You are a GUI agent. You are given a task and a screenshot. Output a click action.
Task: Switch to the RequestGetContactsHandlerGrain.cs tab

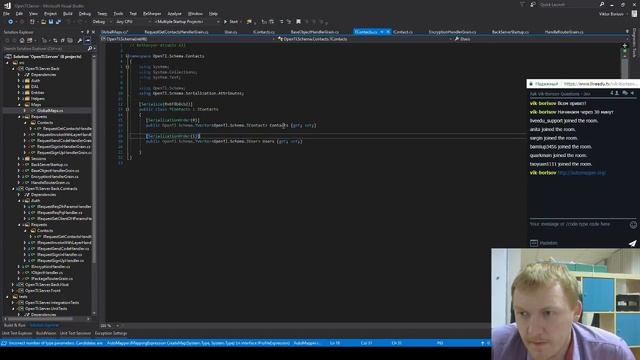176,32
